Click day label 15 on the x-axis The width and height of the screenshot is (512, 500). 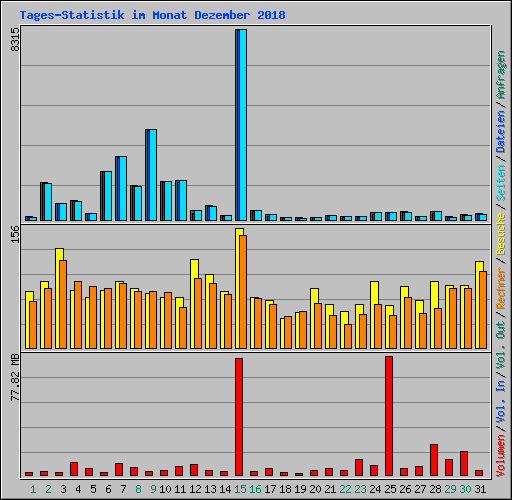click(240, 489)
